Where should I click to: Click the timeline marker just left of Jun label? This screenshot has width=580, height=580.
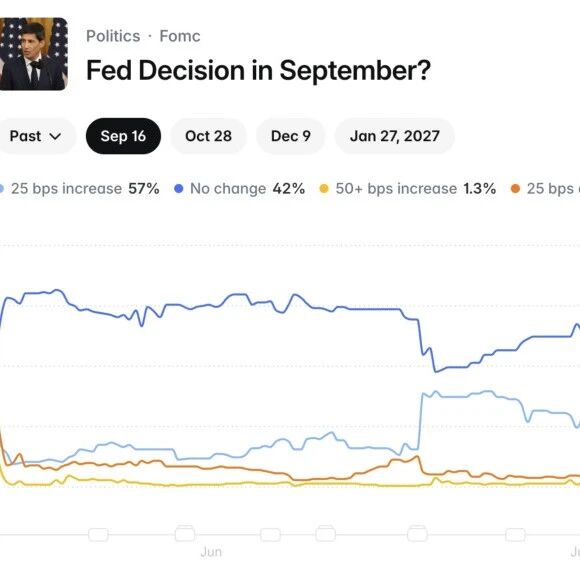(x=185, y=533)
